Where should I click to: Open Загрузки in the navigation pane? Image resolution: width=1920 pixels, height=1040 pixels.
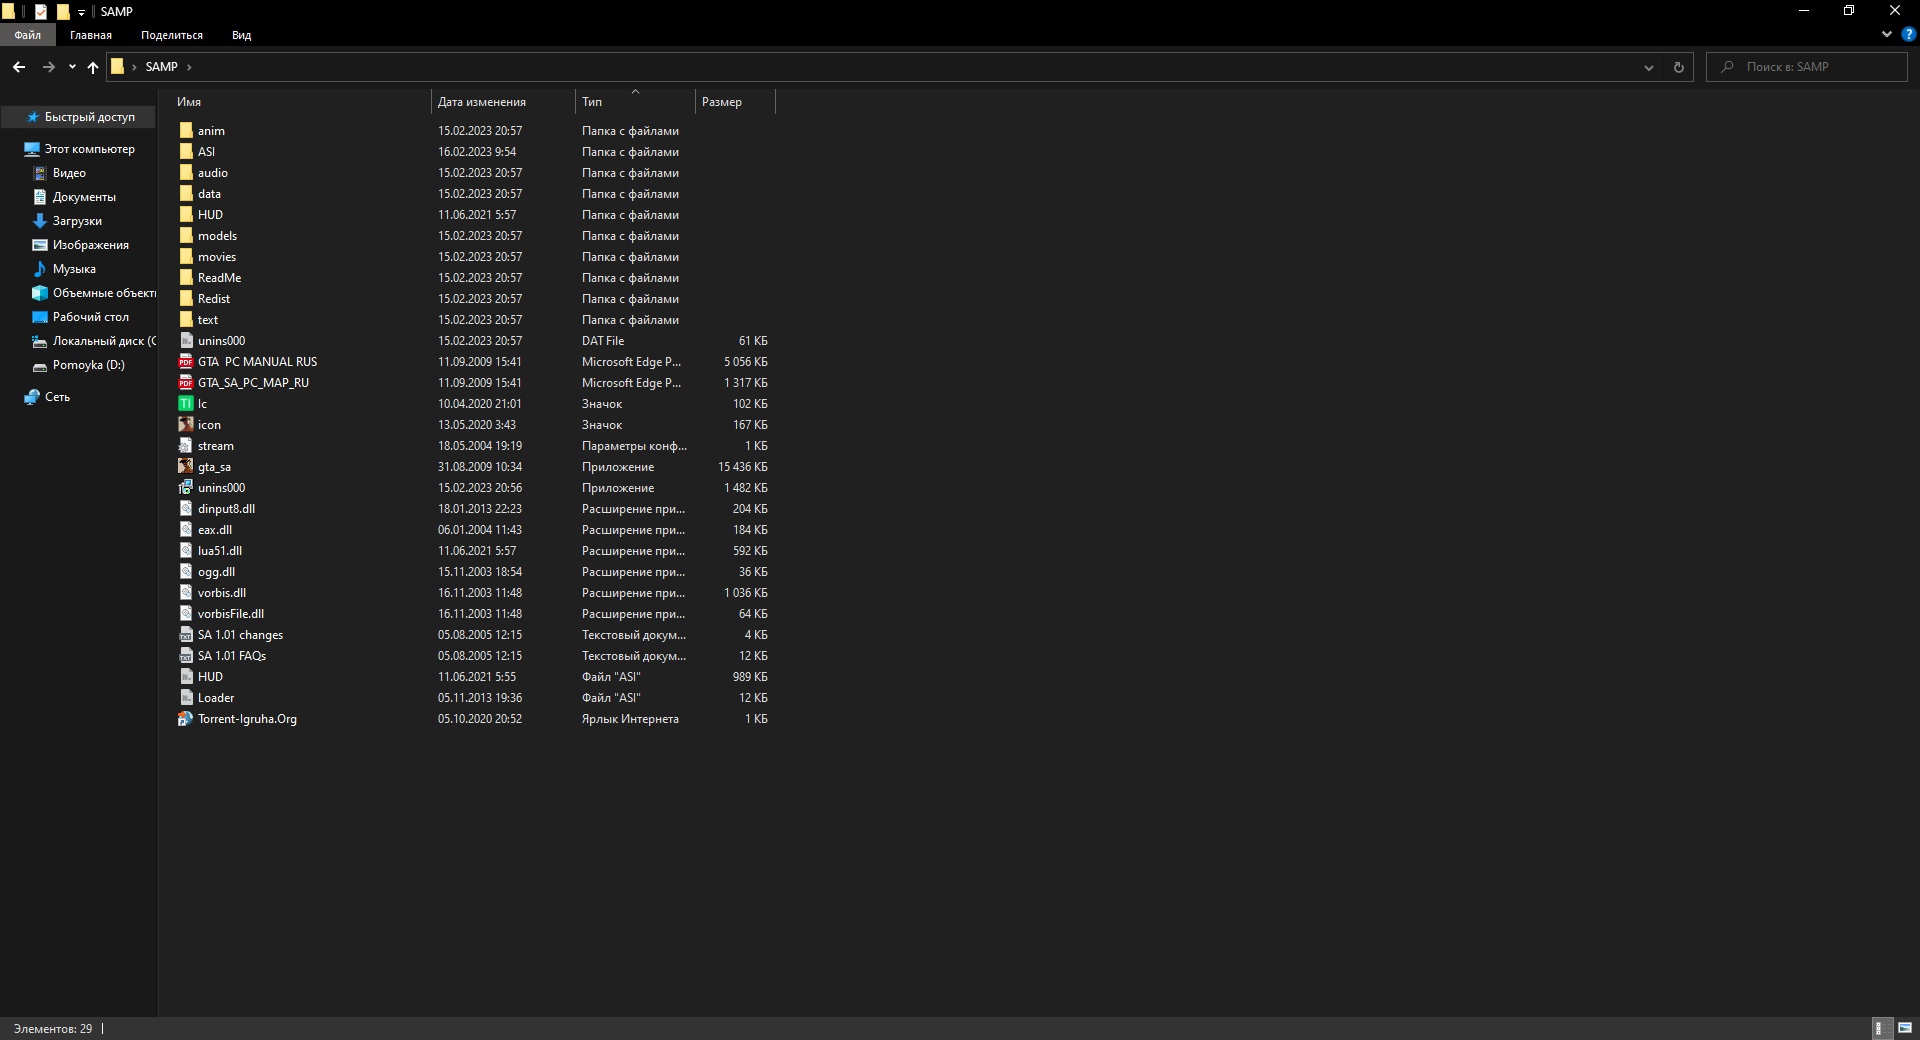pyautogui.click(x=77, y=221)
